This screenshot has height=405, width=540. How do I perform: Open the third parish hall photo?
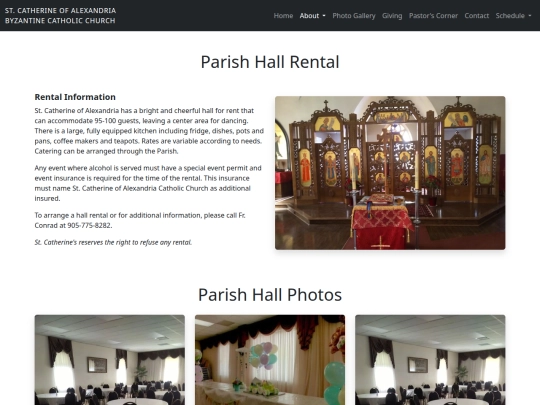tap(430, 360)
